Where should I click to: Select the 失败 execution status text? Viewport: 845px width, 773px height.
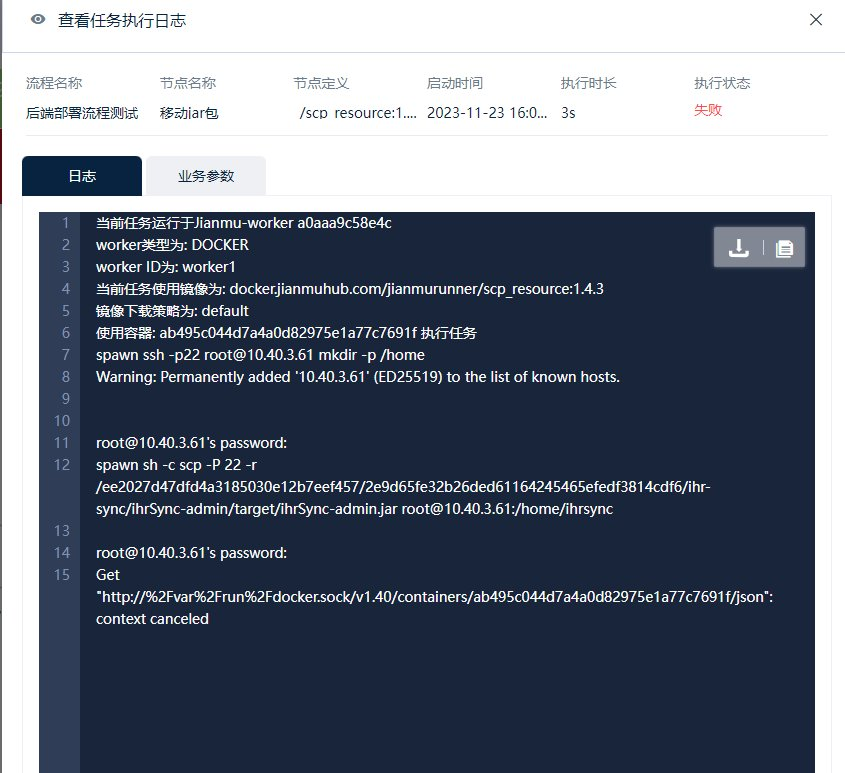pyautogui.click(x=708, y=110)
